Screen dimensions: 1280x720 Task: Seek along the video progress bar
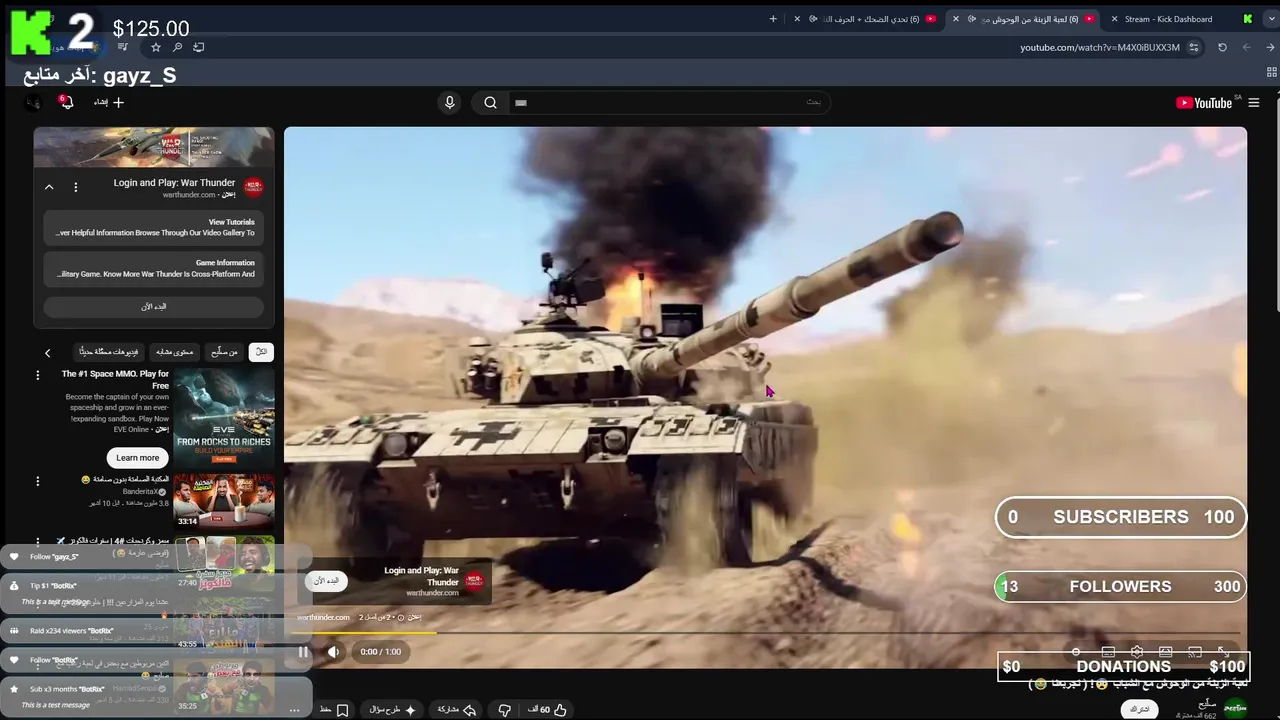coord(766,633)
